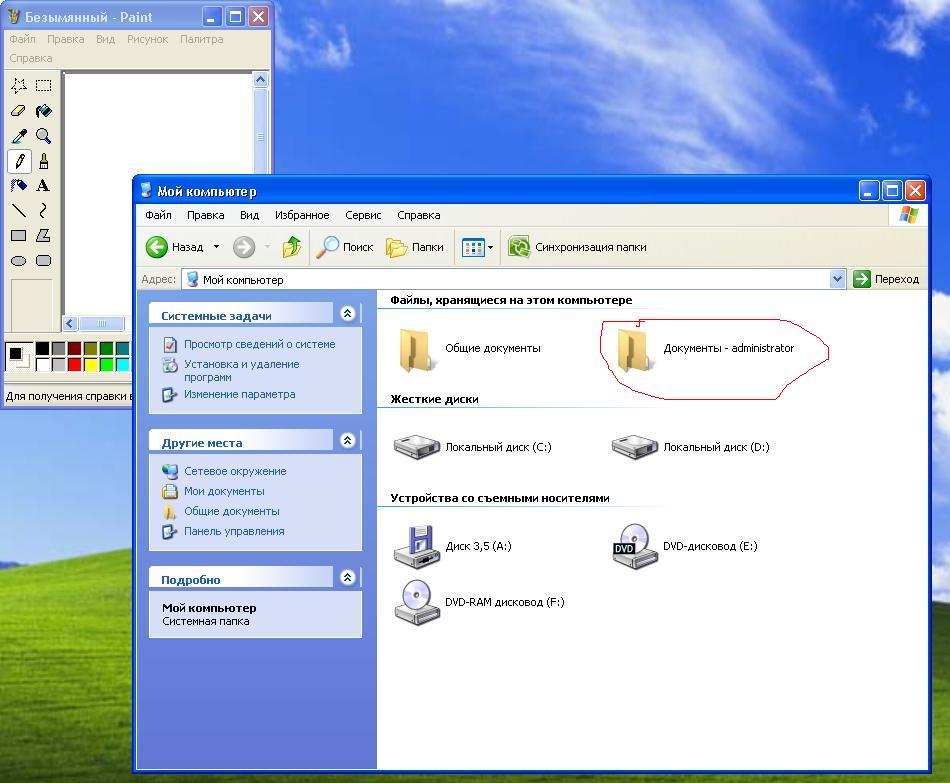This screenshot has width=950, height=783.
Task: Click Paint's horizontal scrollbar left arrow
Action: click(x=70, y=324)
